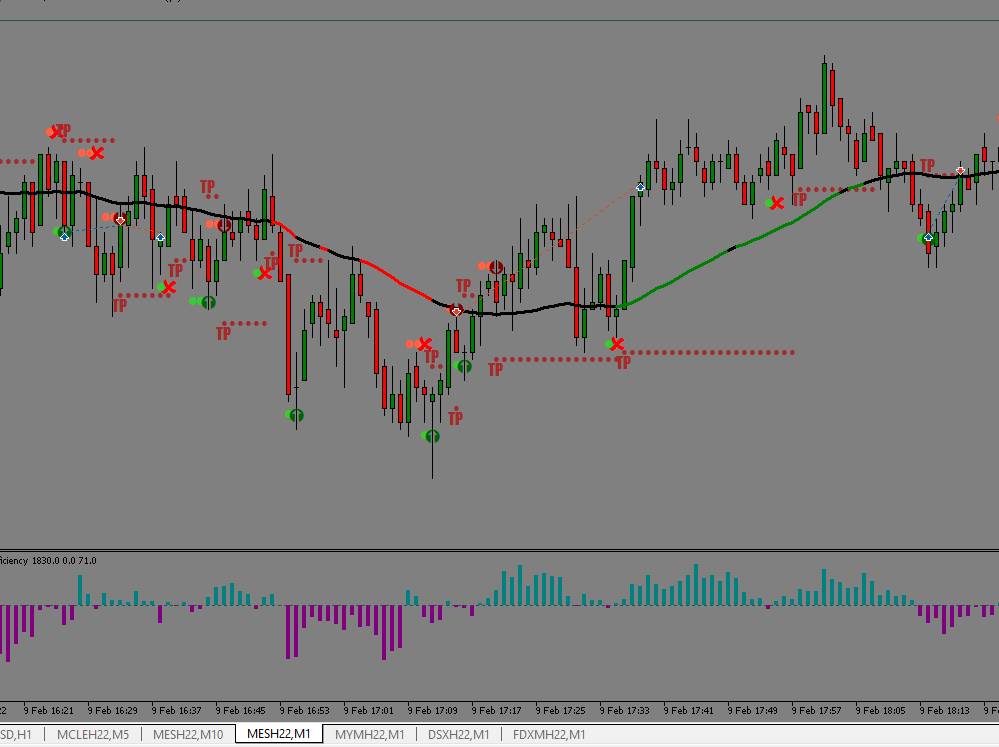Screen dimensions: 999x747
Task: Click the '9 Feb 18:05' time axis label
Action: (x=881, y=710)
